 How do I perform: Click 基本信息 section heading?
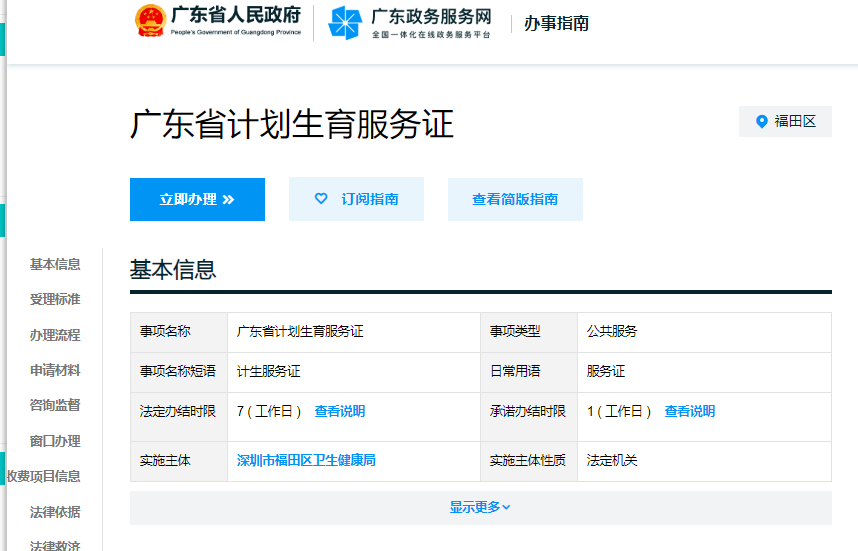click(173, 270)
